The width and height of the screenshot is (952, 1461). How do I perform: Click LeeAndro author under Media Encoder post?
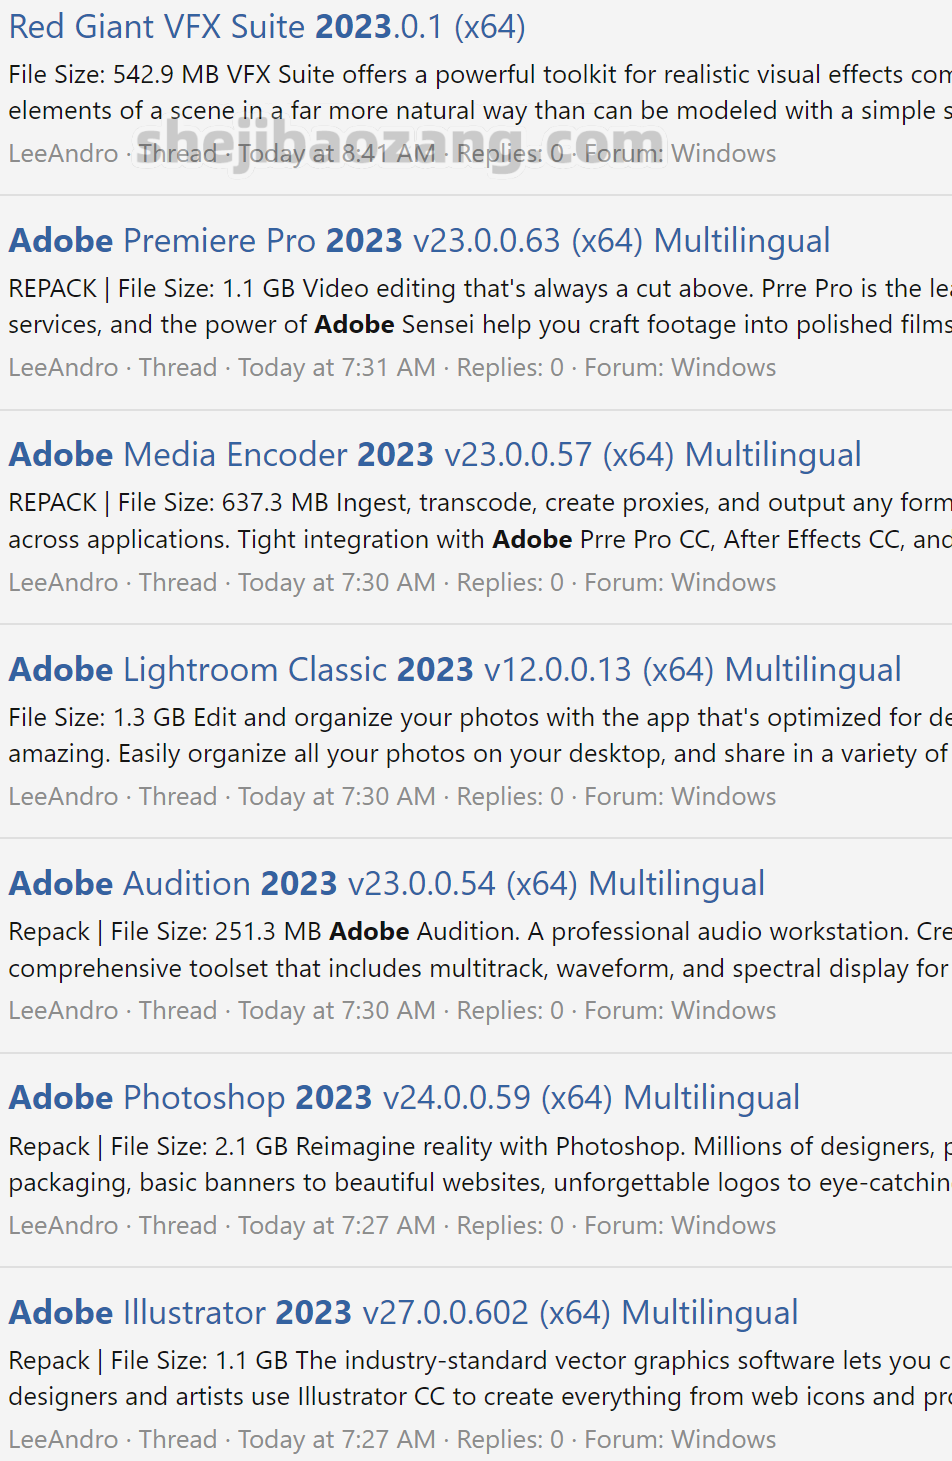click(63, 583)
